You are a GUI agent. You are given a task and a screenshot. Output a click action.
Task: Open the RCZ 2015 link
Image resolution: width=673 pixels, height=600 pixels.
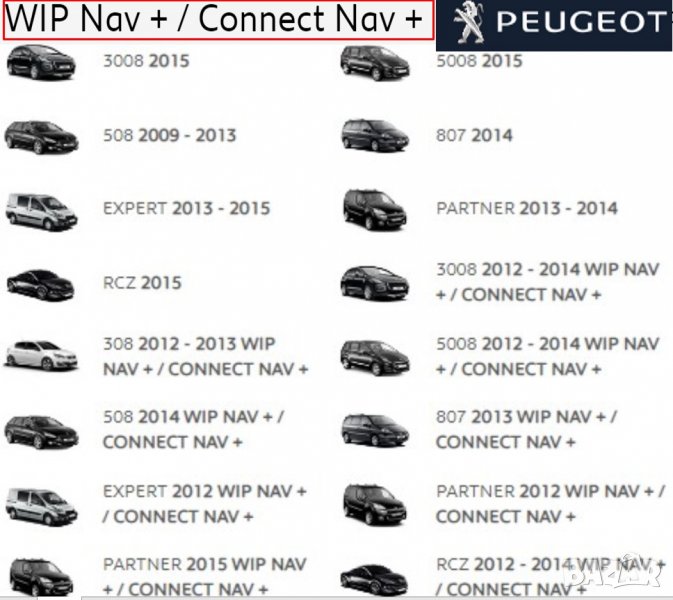(x=142, y=283)
